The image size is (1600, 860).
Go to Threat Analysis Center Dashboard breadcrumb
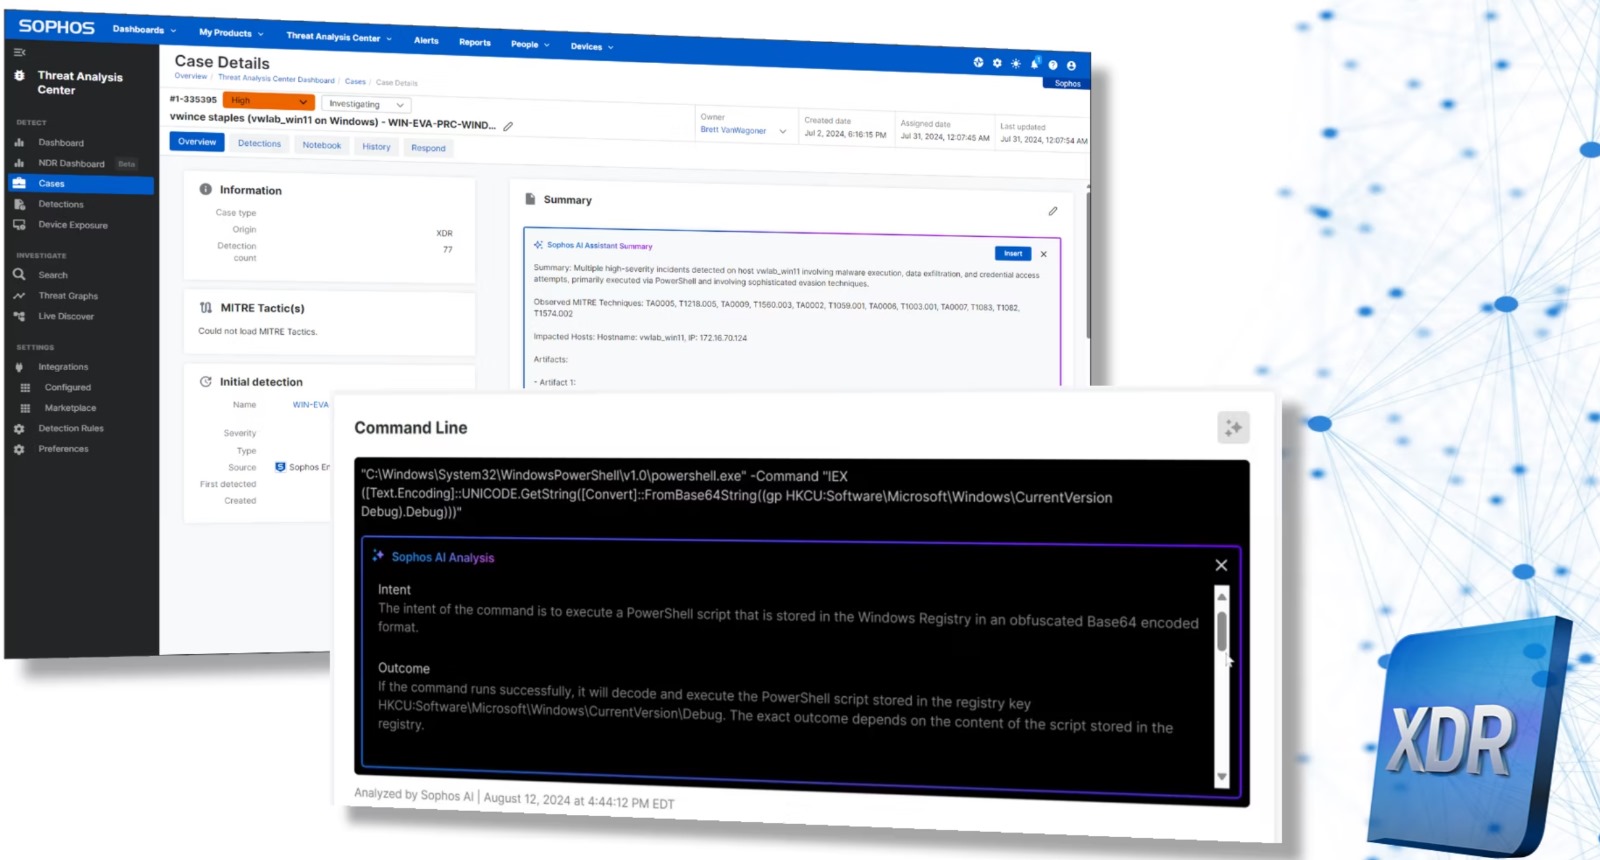(276, 78)
